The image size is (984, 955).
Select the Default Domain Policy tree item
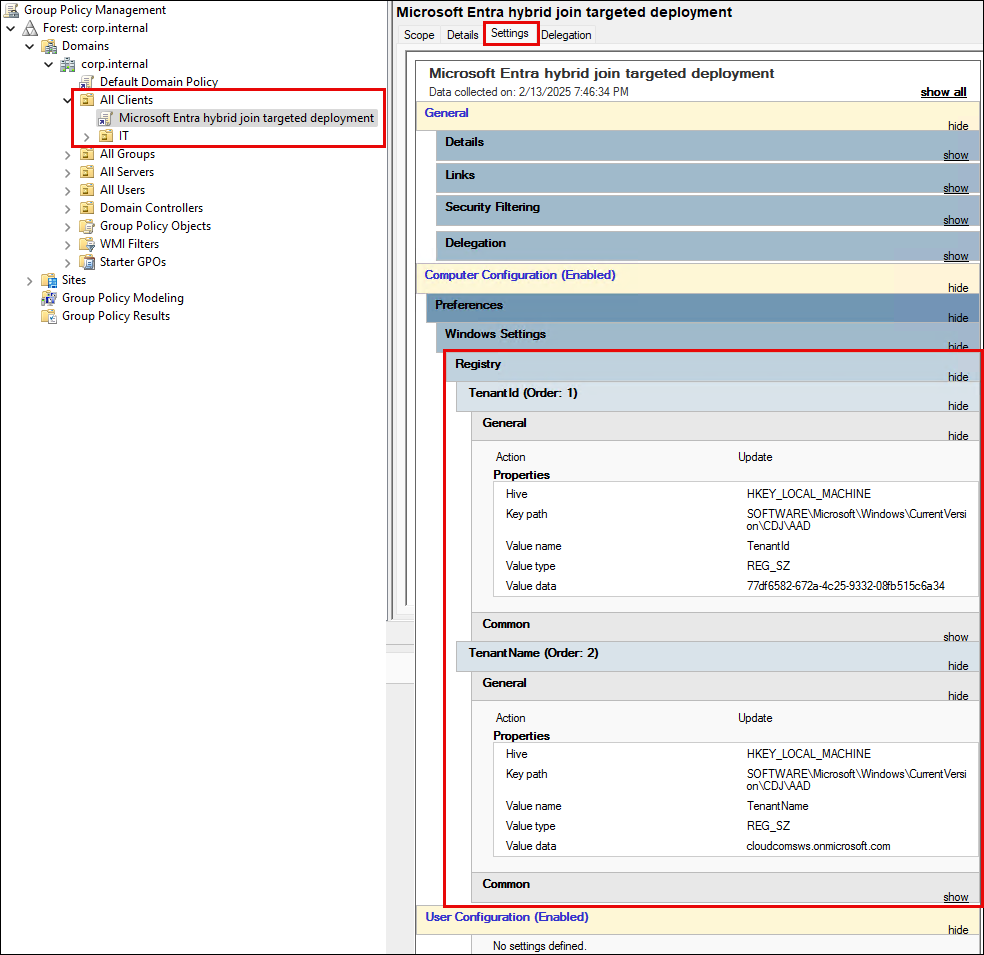159,82
